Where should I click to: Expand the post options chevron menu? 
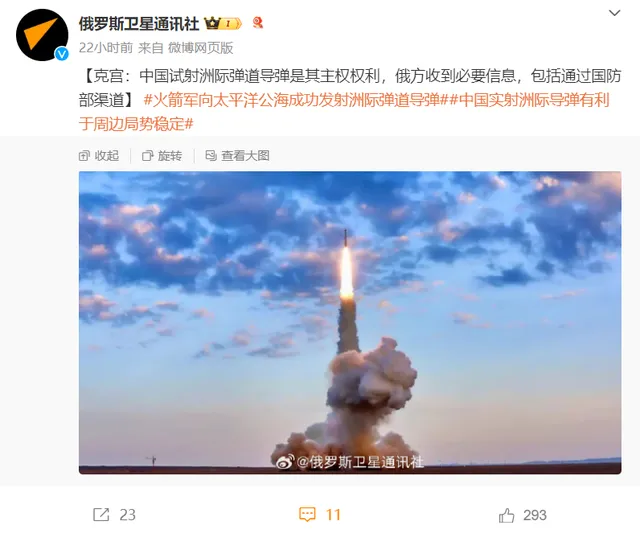tap(614, 13)
